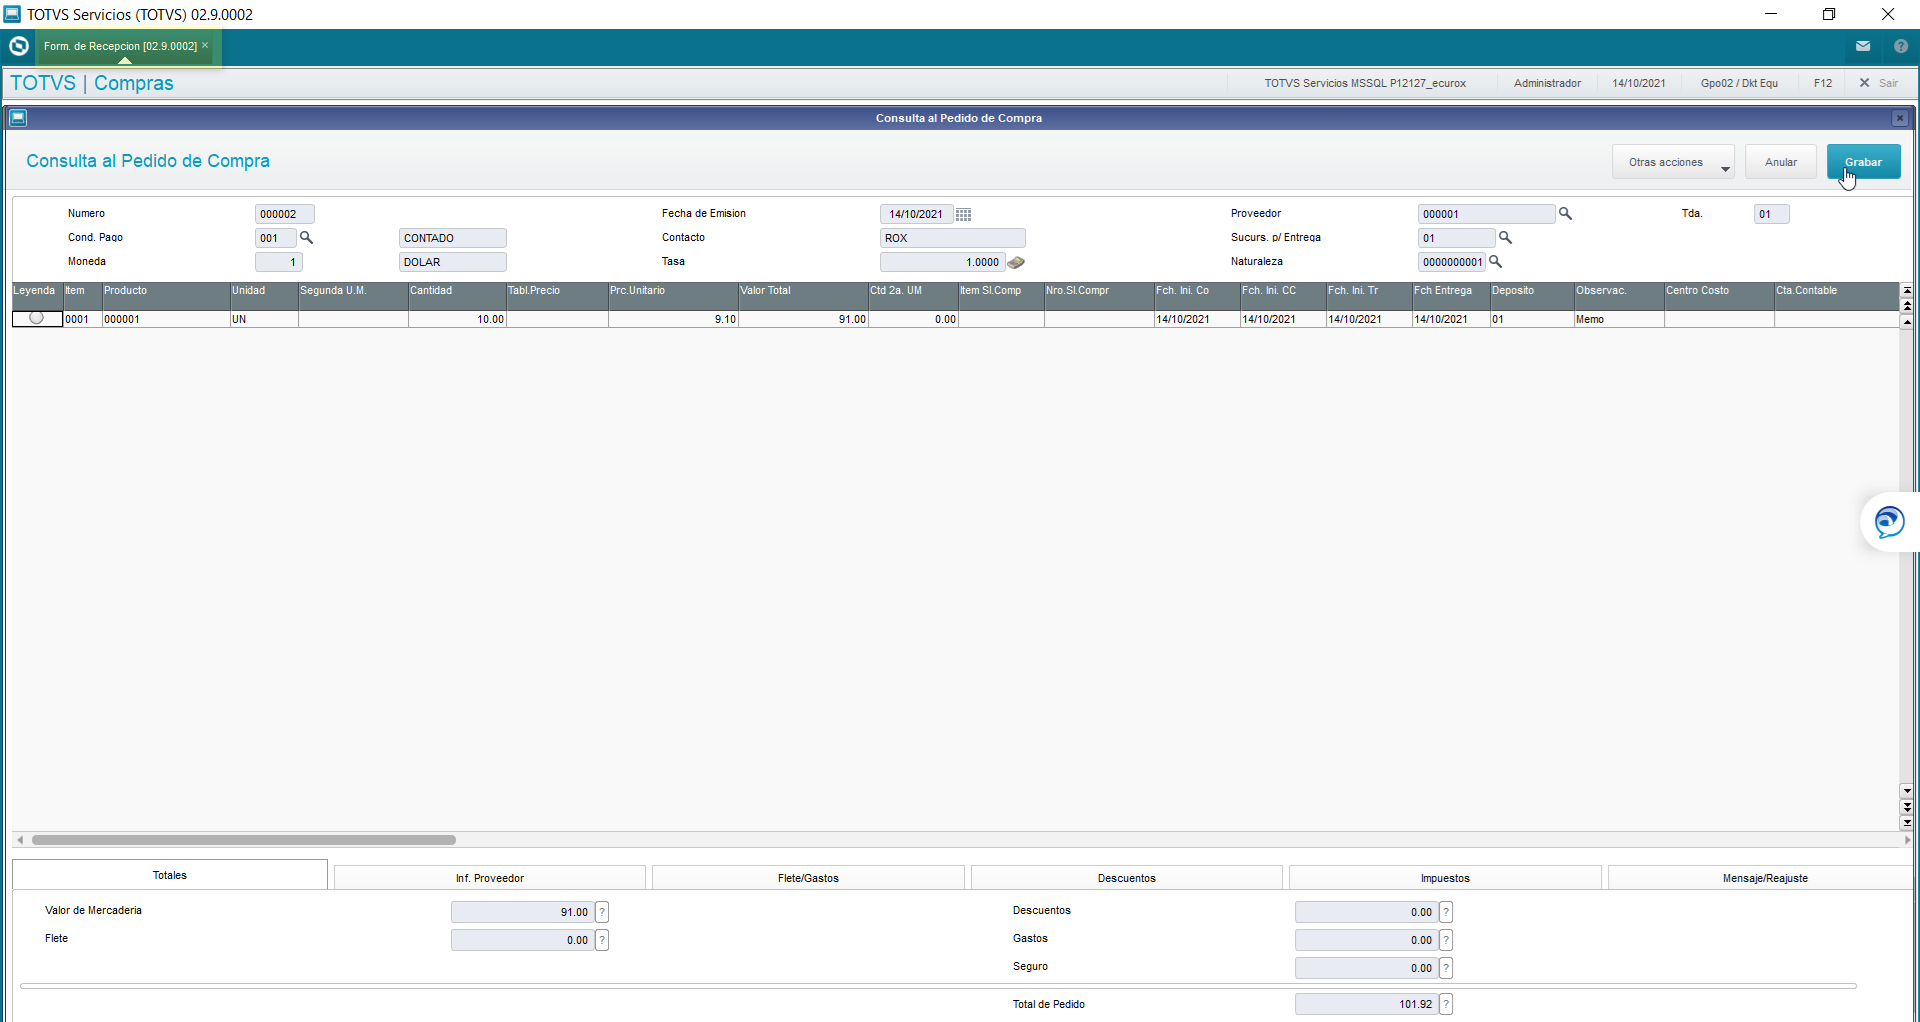Click the Observac. cell Memo
Viewport: 1920px width, 1022px height.
click(1619, 319)
